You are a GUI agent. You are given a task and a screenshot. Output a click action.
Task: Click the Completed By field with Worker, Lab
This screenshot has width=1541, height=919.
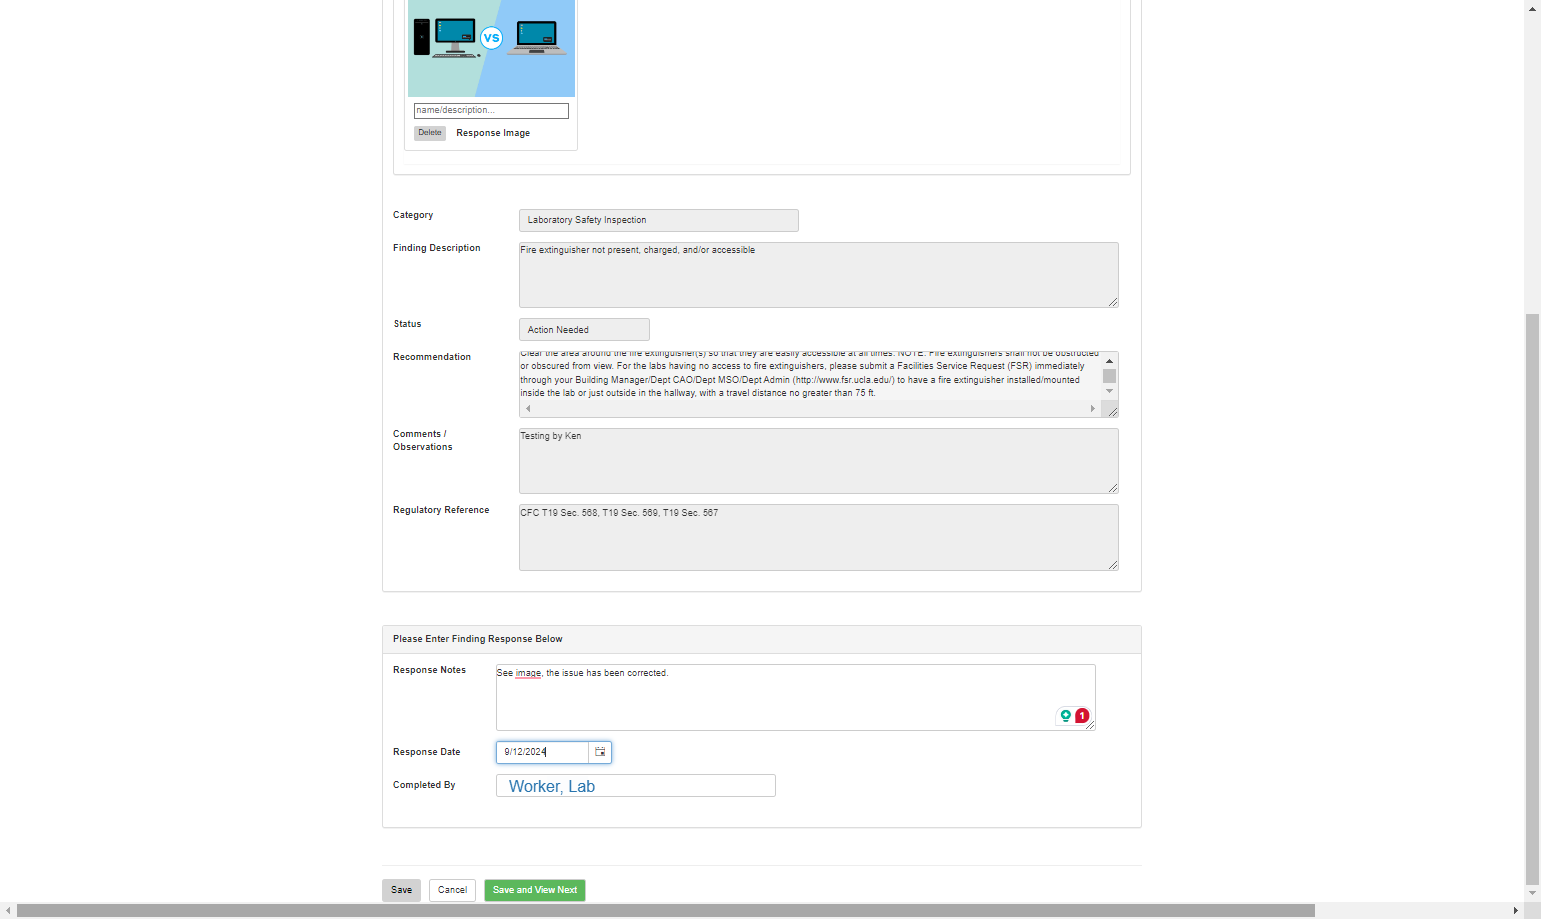point(636,786)
